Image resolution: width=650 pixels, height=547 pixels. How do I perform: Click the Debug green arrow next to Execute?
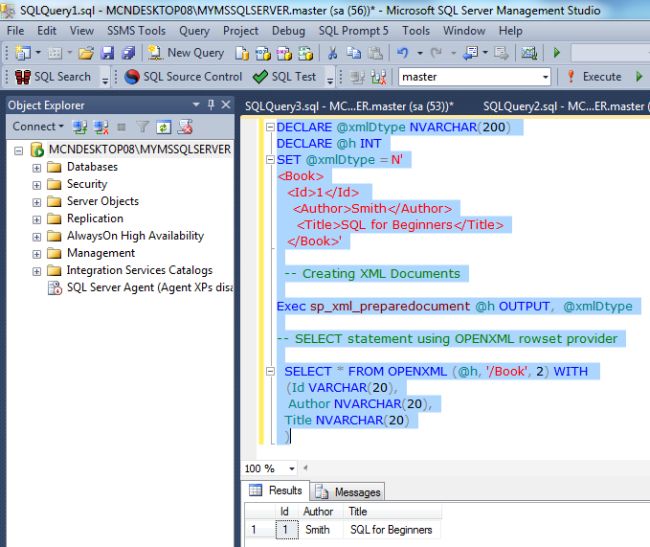(x=639, y=77)
